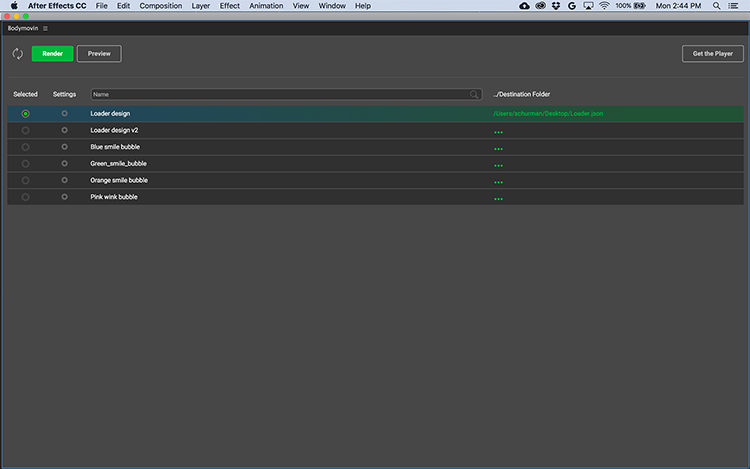This screenshot has height=469, width=750.
Task: Select the Blue smile bubble radio button
Action: pyautogui.click(x=25, y=147)
